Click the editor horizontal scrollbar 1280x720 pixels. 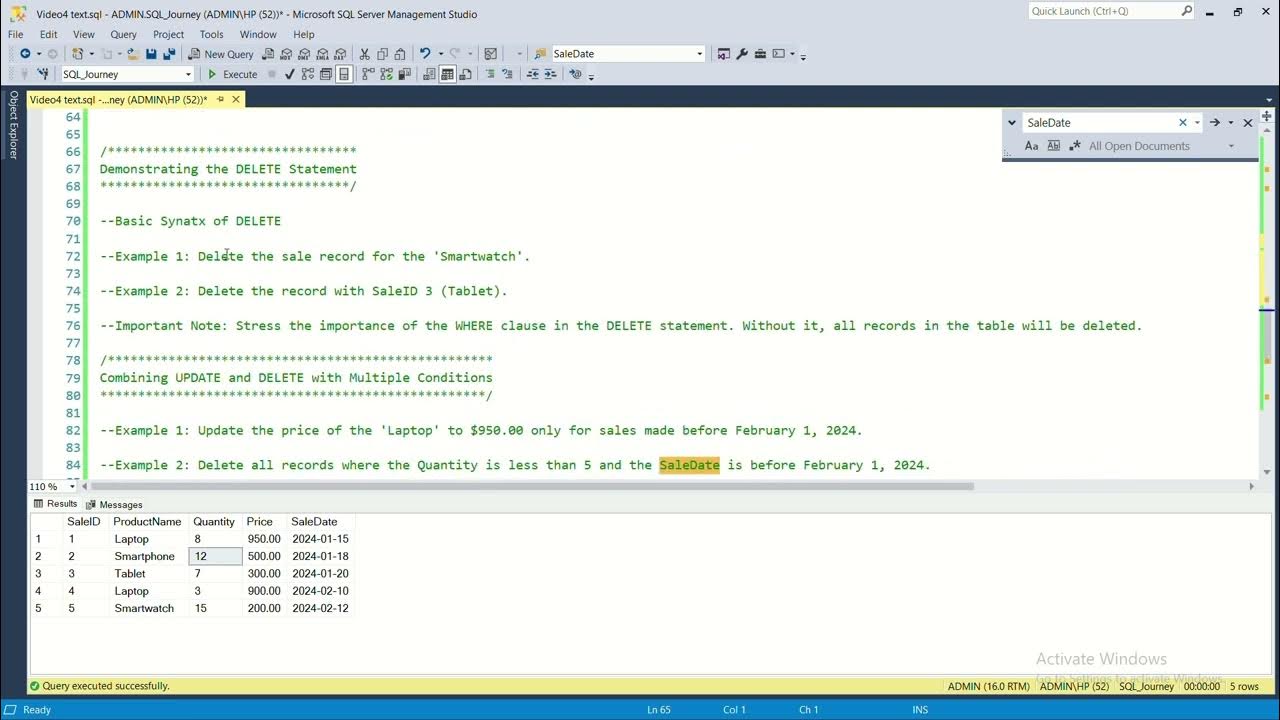point(530,487)
